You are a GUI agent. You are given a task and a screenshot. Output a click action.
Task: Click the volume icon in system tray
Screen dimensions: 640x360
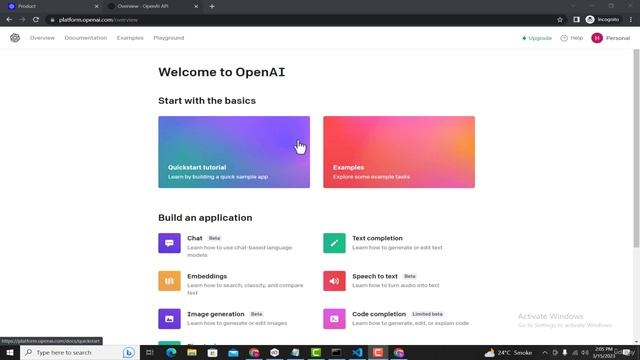(584, 353)
